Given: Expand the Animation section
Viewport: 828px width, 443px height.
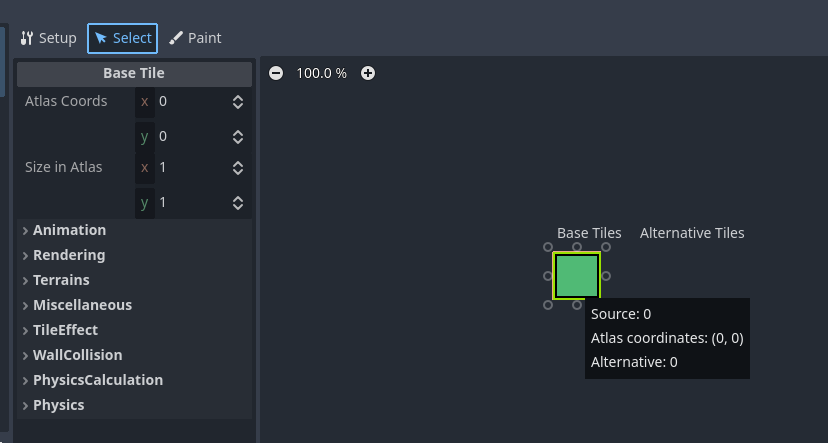Looking at the screenshot, I should point(70,230).
